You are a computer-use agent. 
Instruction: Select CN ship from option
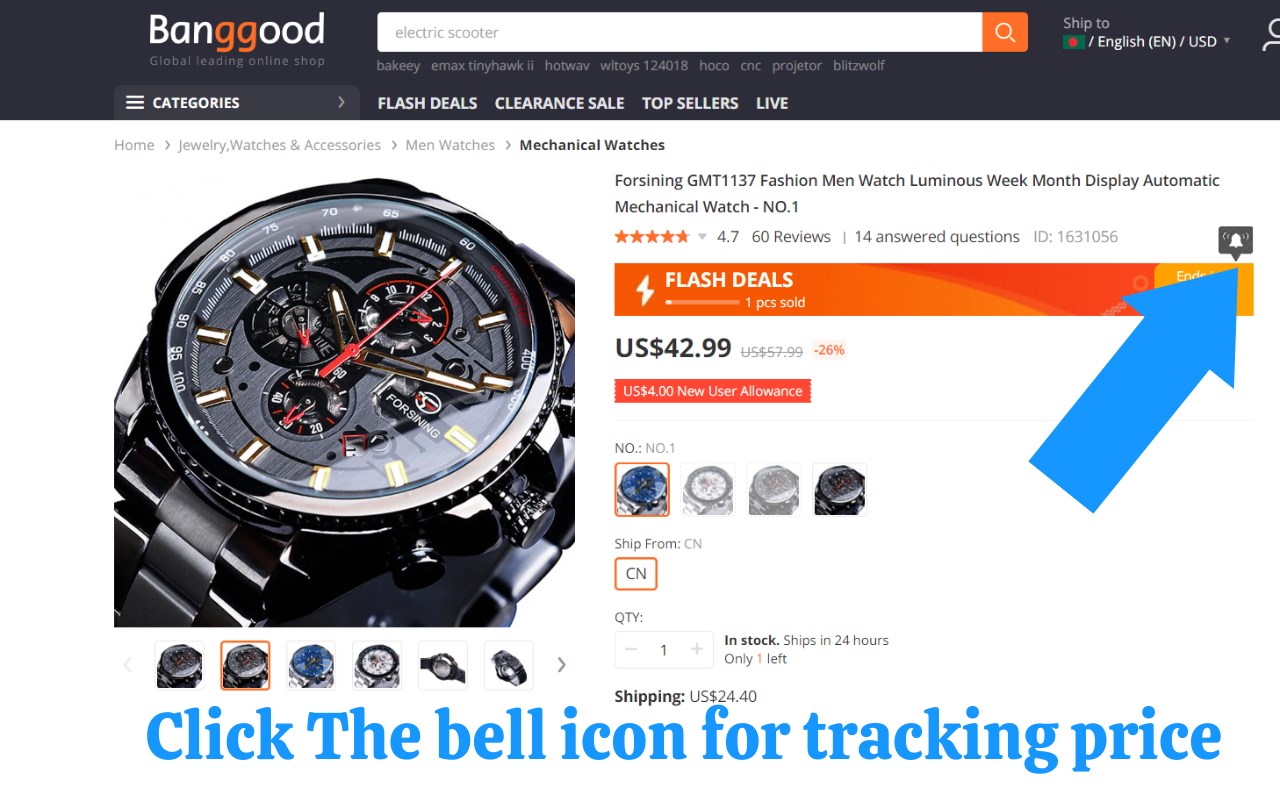(636, 573)
